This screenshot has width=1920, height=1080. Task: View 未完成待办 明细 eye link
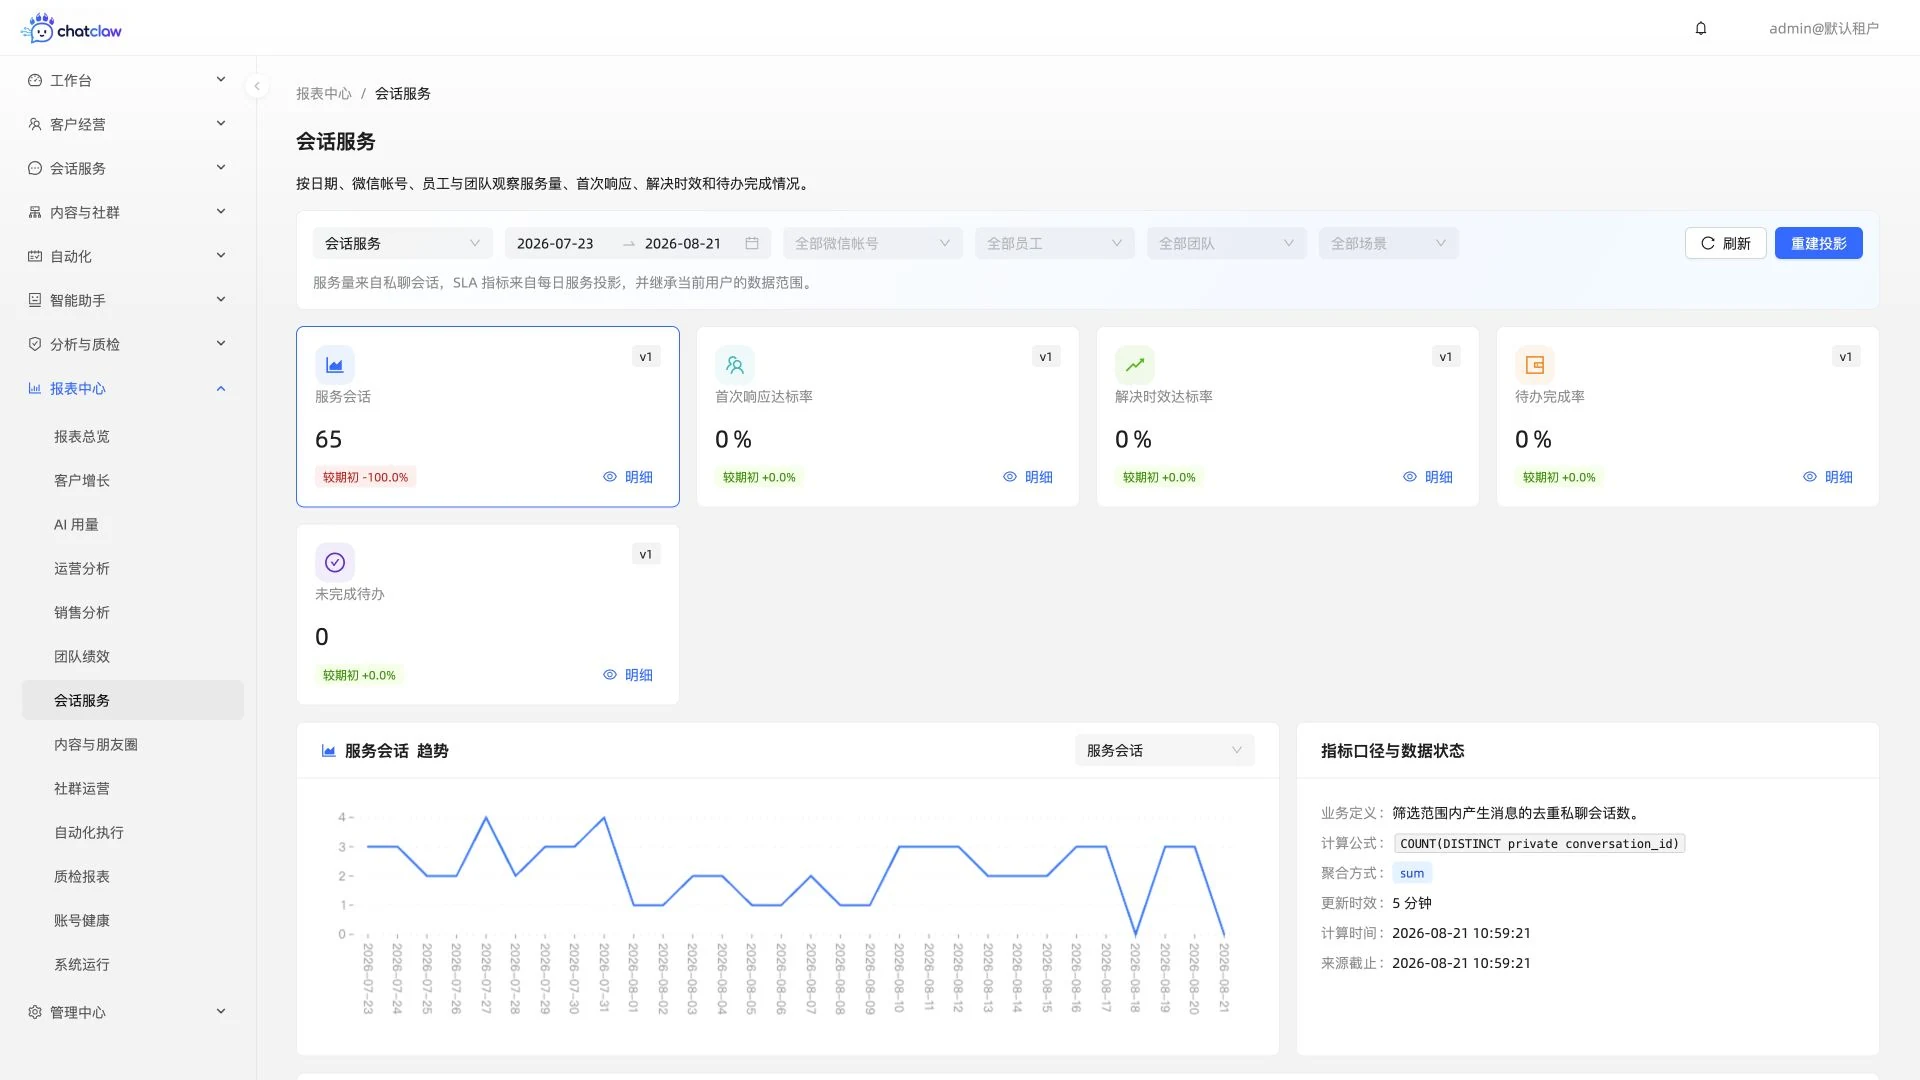pyautogui.click(x=628, y=675)
